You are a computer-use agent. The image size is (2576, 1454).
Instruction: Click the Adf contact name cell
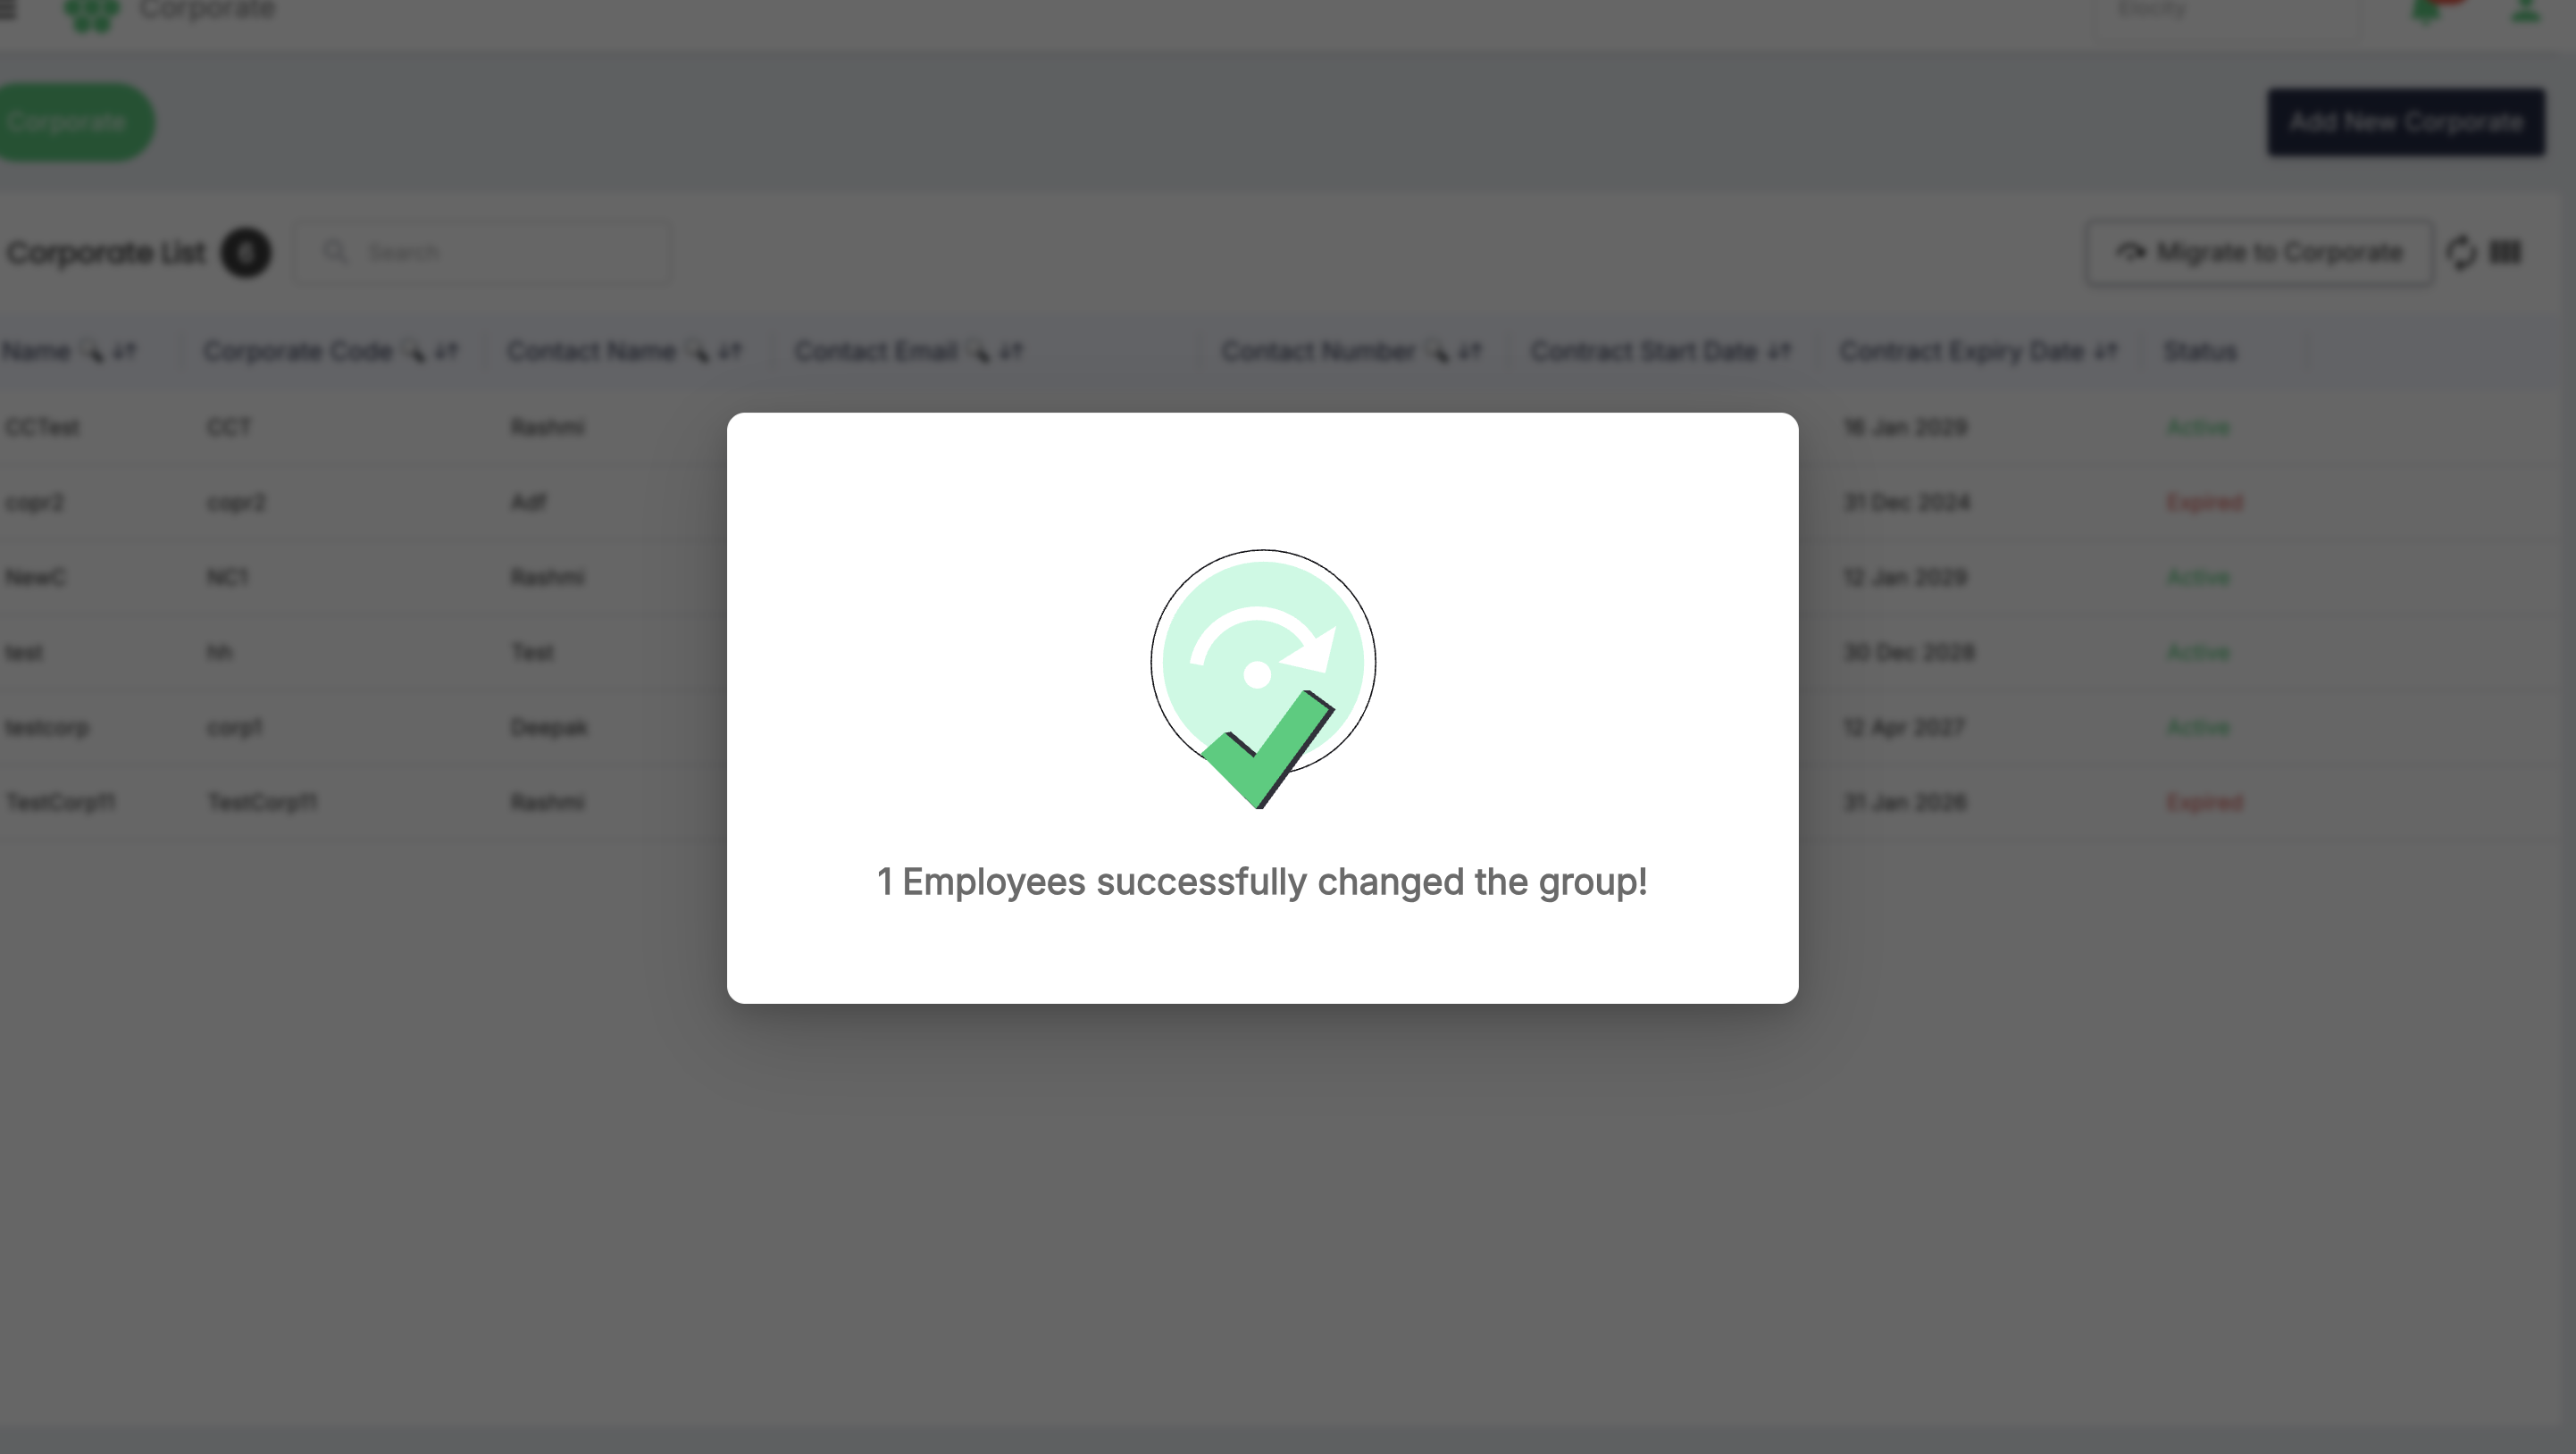(529, 502)
